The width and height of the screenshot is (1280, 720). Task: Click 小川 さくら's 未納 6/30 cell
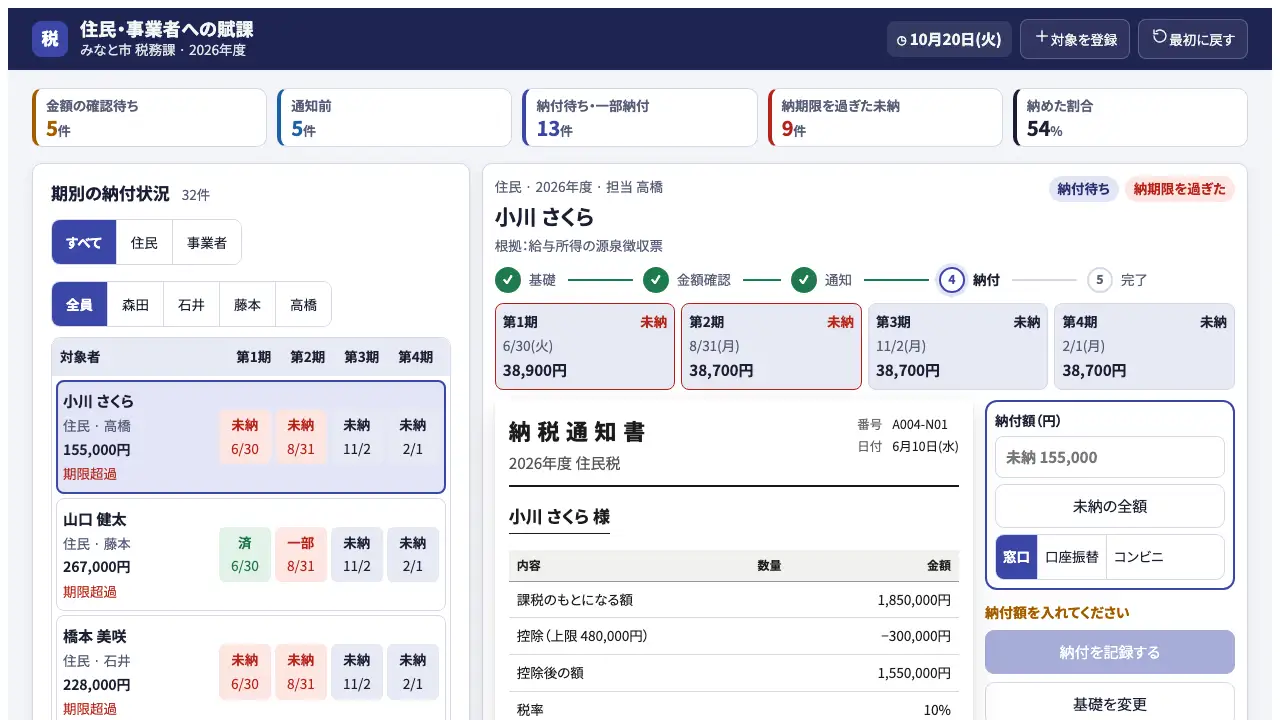[245, 437]
